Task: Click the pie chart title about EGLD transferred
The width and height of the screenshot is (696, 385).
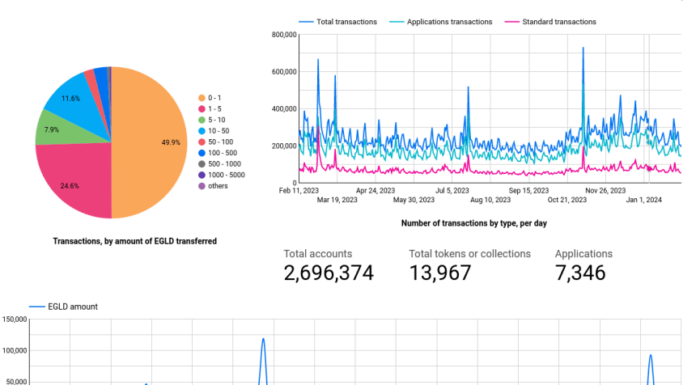Action: coord(135,241)
